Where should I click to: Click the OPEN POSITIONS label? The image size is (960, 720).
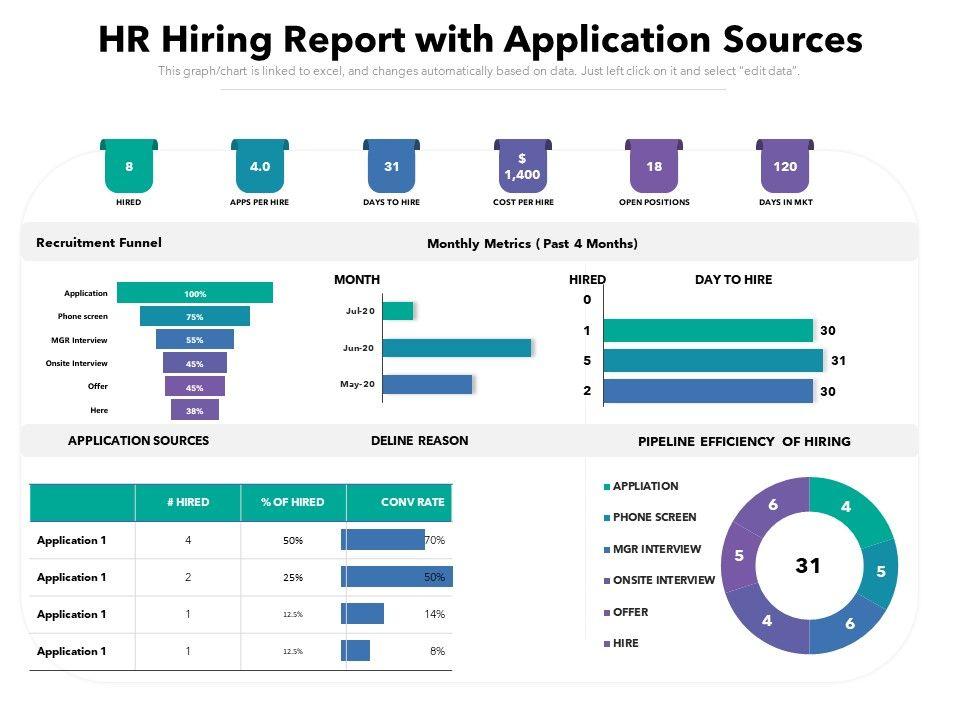[x=654, y=202]
